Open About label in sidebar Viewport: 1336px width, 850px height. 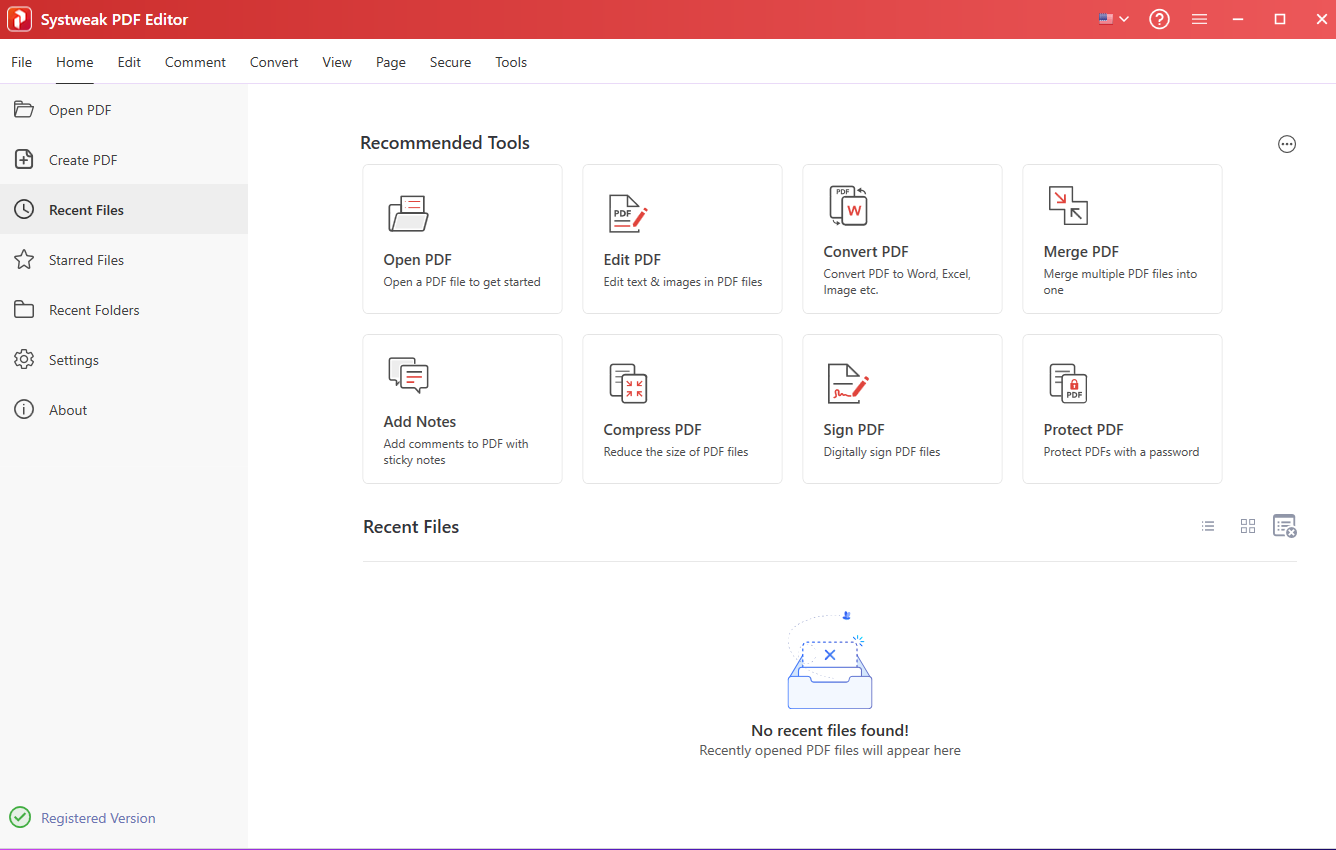click(68, 410)
